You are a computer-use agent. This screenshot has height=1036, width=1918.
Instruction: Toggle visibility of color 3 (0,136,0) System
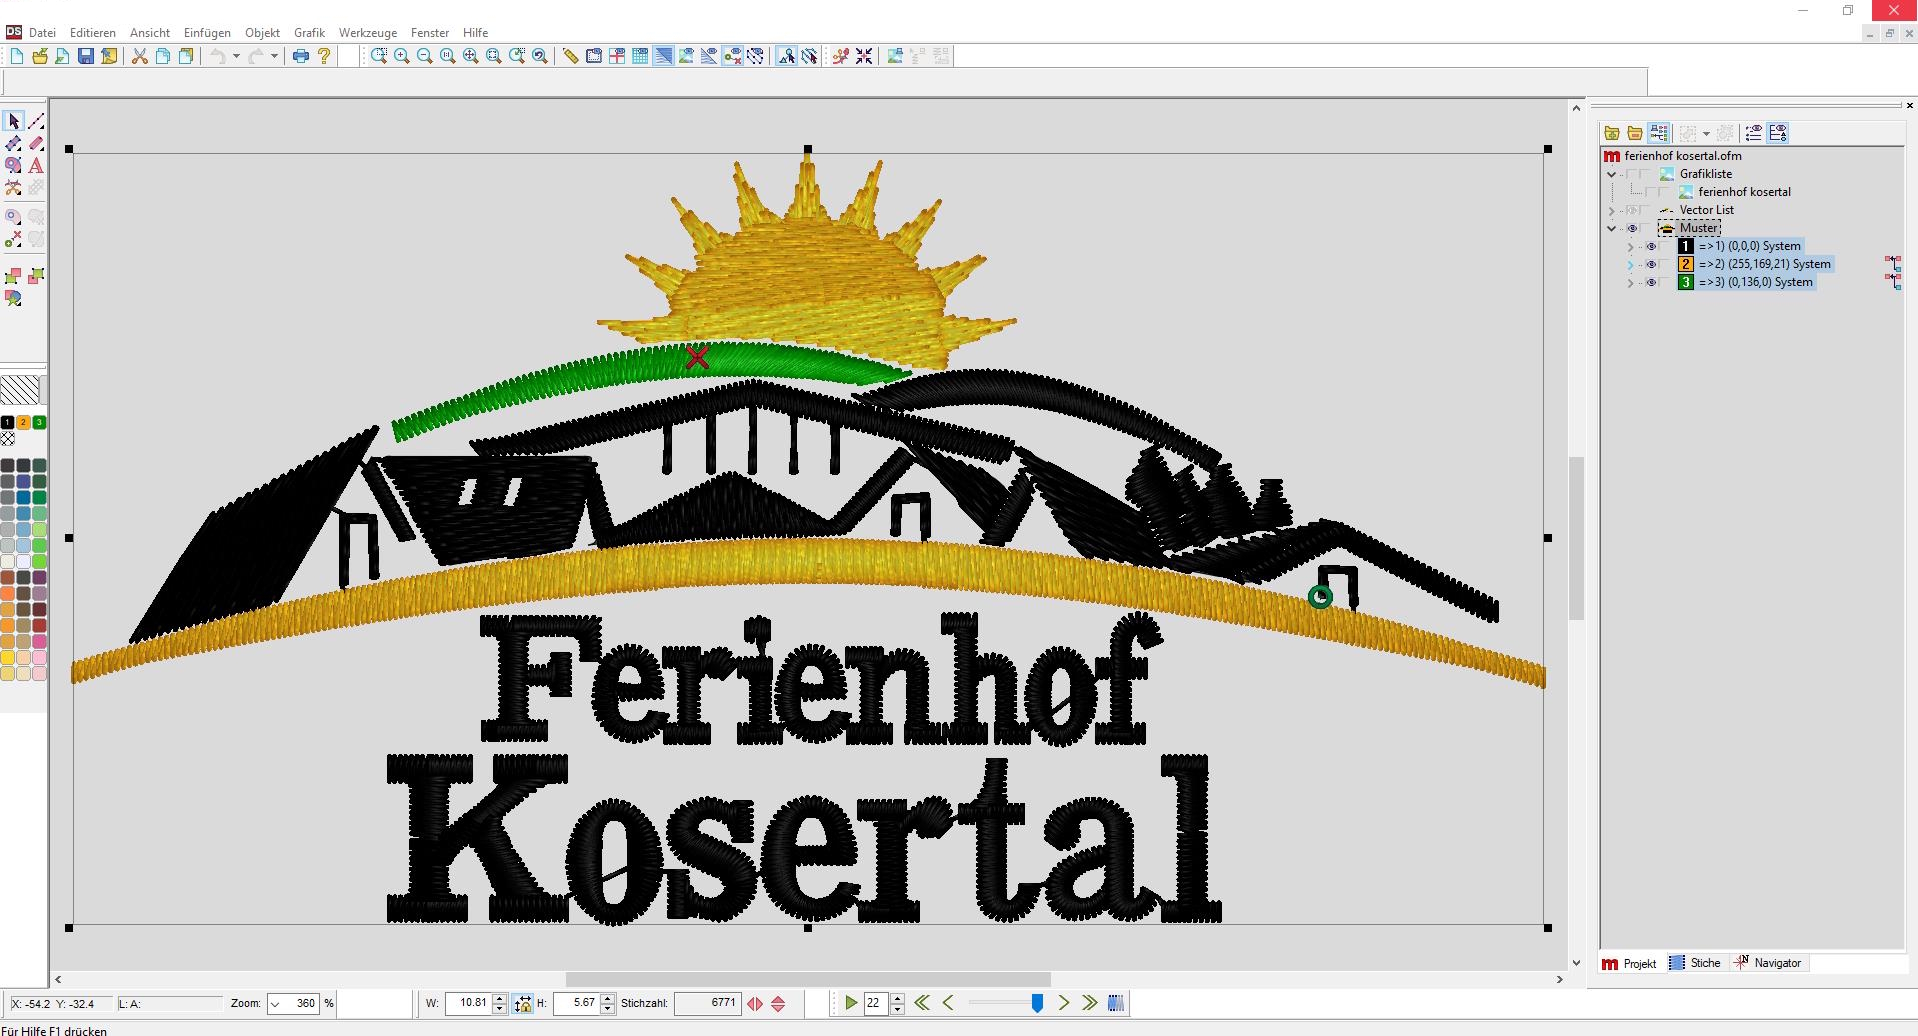(1651, 282)
